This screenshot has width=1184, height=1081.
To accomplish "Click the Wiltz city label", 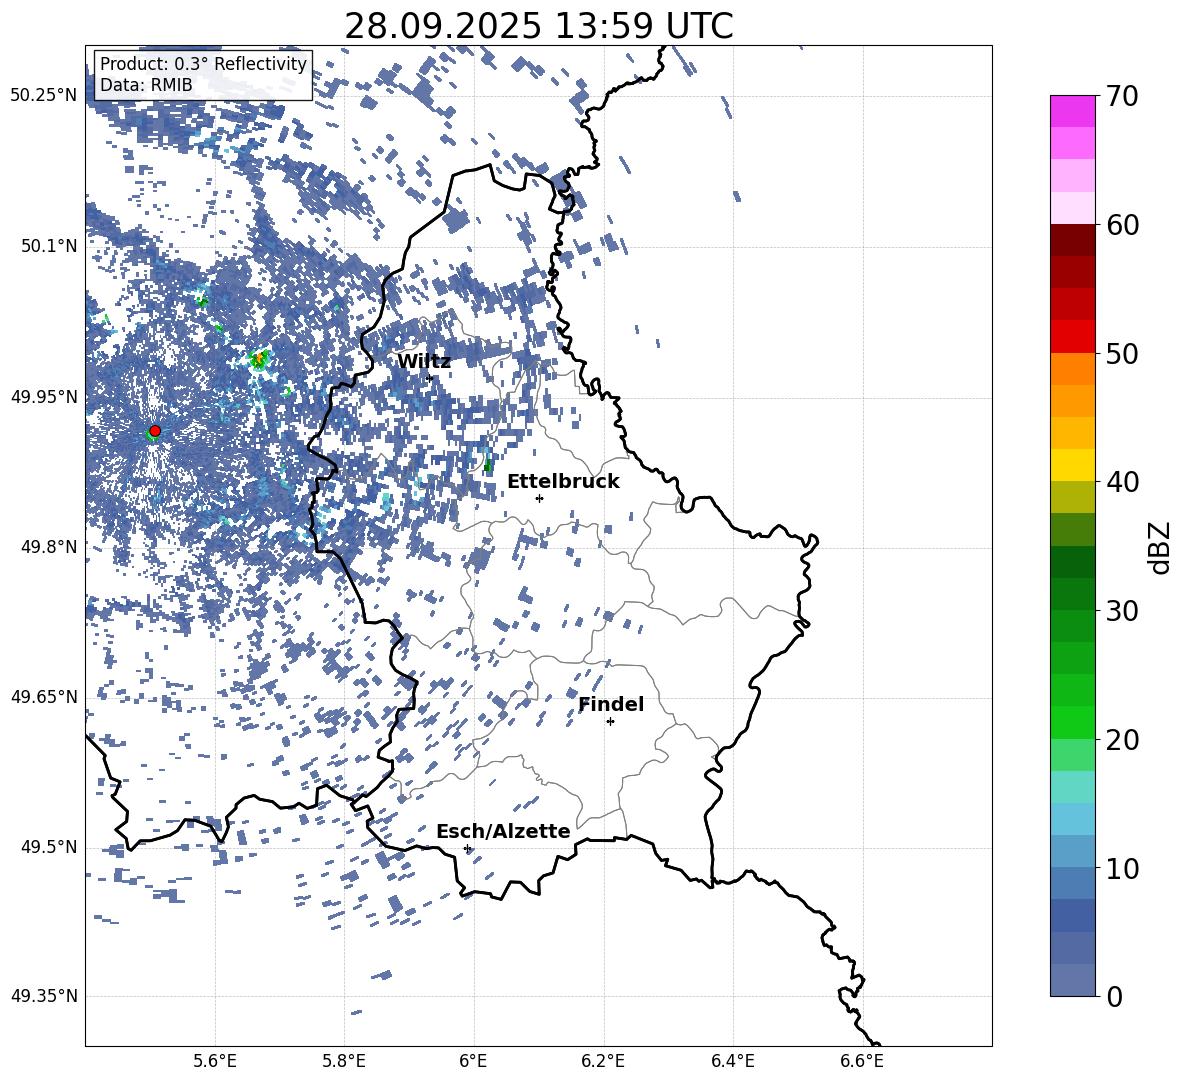I will click(424, 362).
